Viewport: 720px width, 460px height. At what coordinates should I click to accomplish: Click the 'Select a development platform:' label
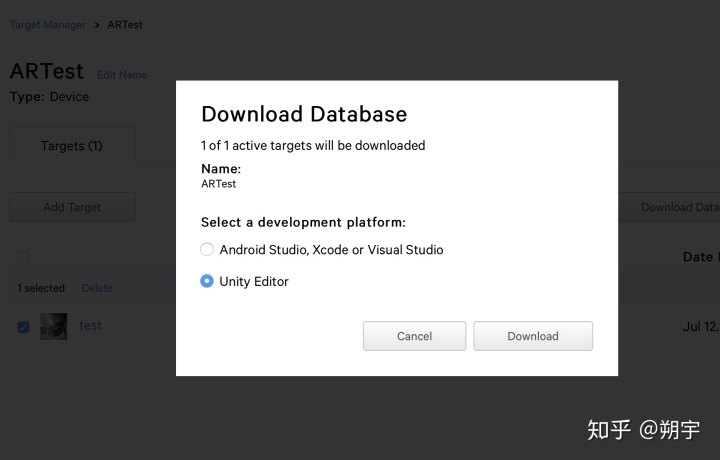click(303, 222)
